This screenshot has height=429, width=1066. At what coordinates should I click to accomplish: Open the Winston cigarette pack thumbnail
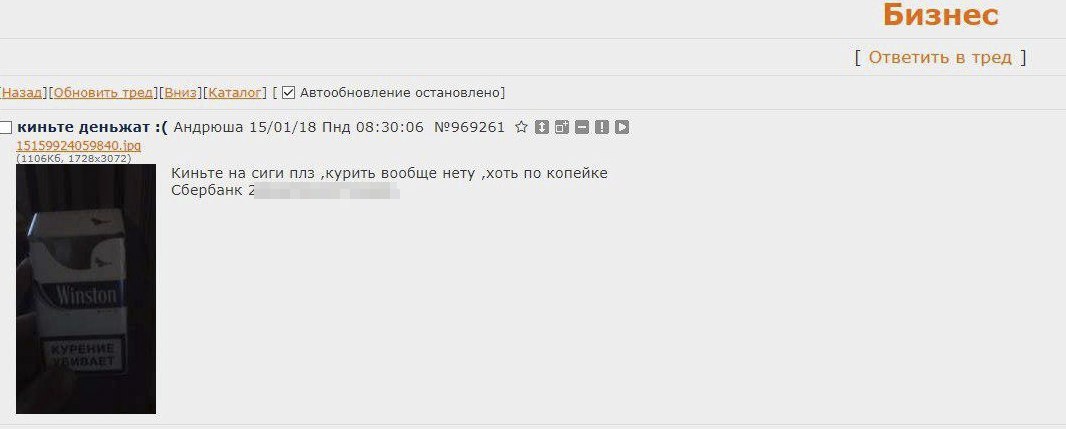click(x=86, y=289)
